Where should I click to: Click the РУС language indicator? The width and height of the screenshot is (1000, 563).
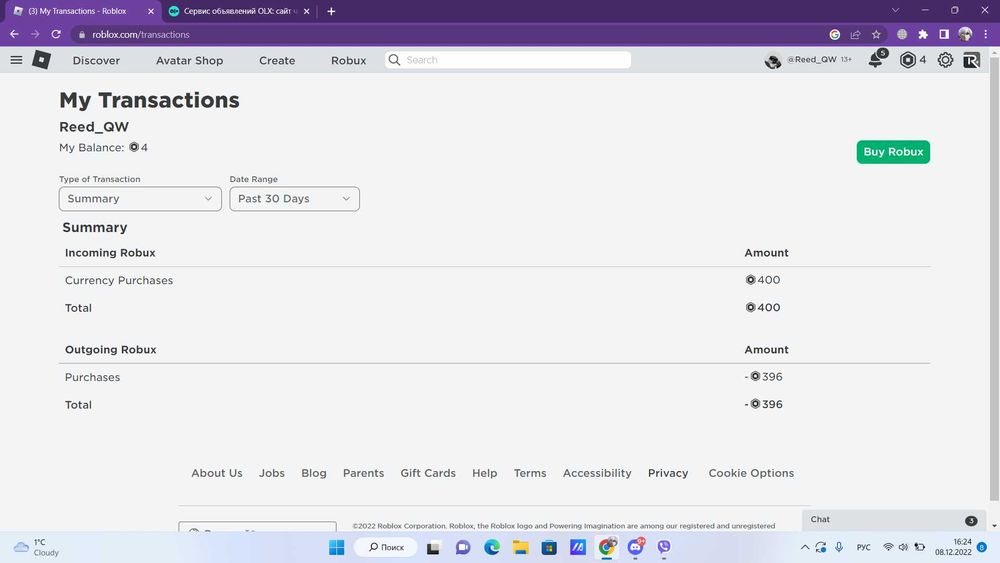click(864, 547)
